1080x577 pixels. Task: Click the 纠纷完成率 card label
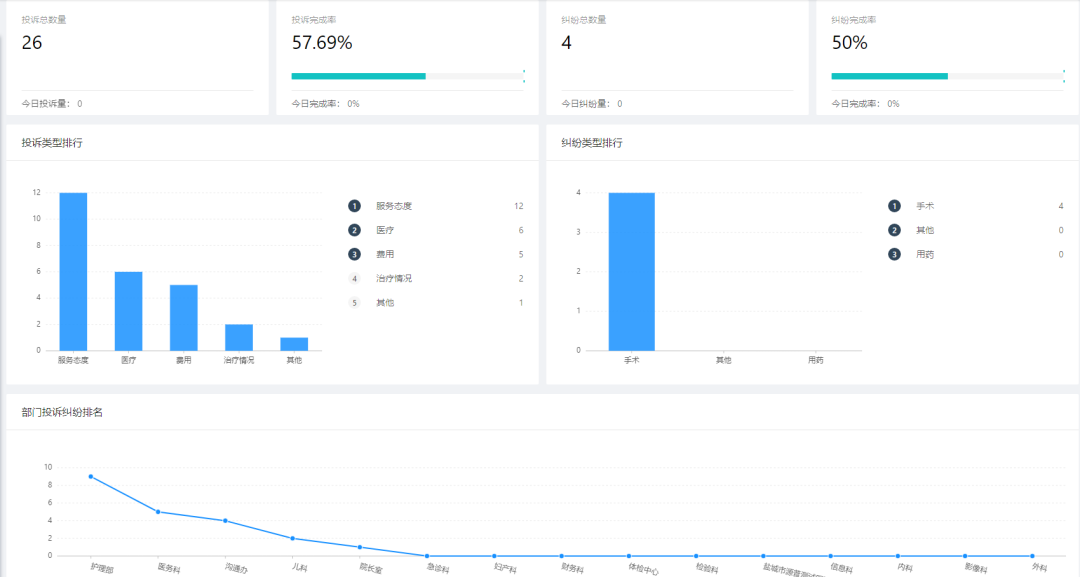(x=853, y=19)
